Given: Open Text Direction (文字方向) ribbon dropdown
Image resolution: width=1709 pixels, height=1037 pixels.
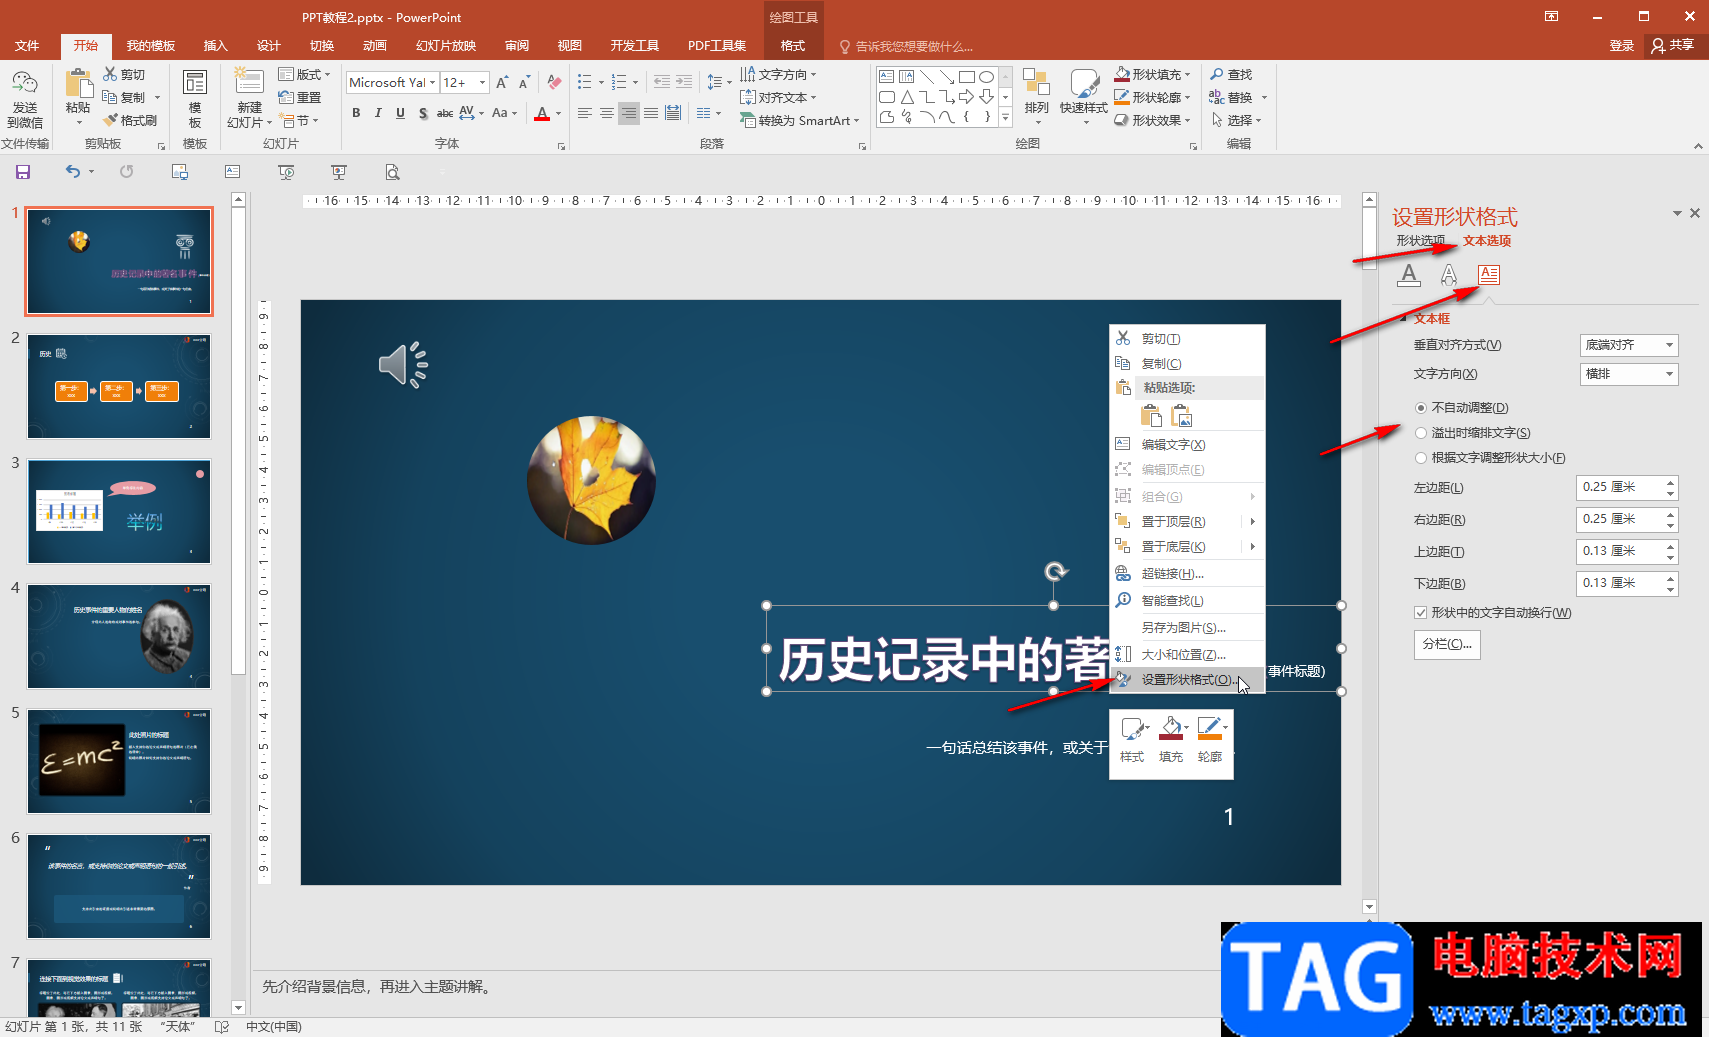Looking at the screenshot, I should tap(778, 75).
